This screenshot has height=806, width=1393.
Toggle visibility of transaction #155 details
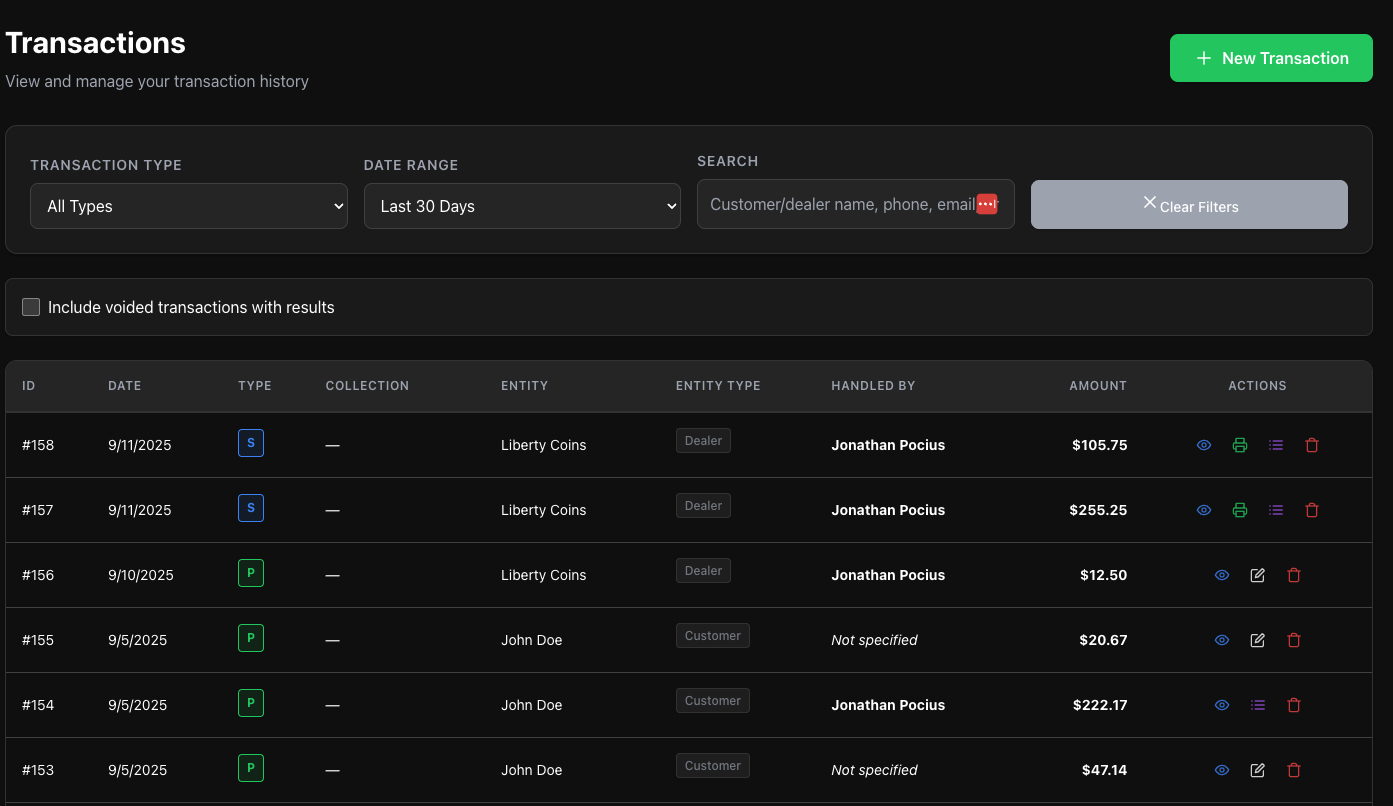tap(1221, 640)
